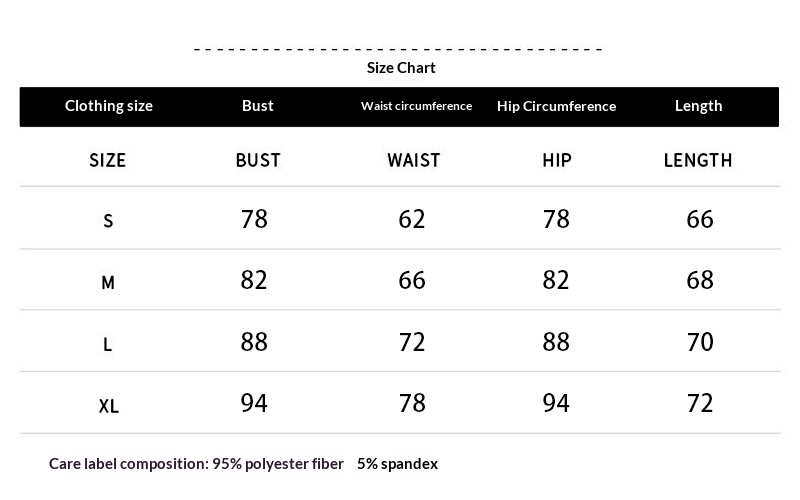This screenshot has width=800, height=500.
Task: Click the uppercase WAIST column label
Action: click(x=413, y=160)
